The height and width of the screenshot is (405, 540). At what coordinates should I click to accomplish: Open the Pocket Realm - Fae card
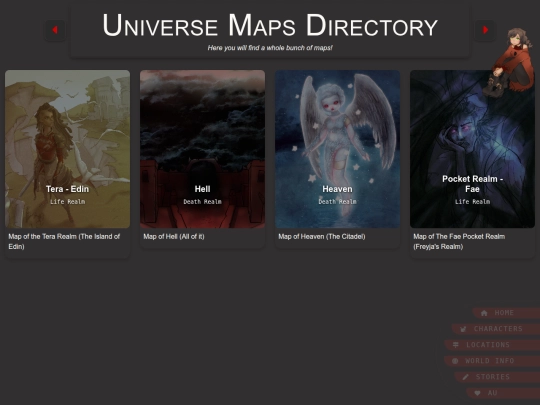[472, 149]
